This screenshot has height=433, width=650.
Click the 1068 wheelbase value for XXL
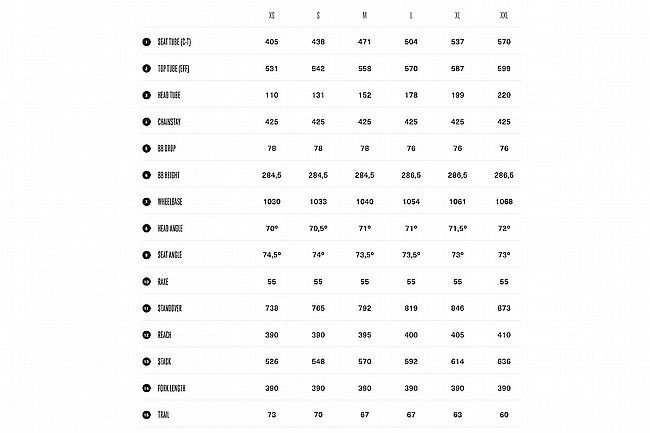(x=502, y=201)
